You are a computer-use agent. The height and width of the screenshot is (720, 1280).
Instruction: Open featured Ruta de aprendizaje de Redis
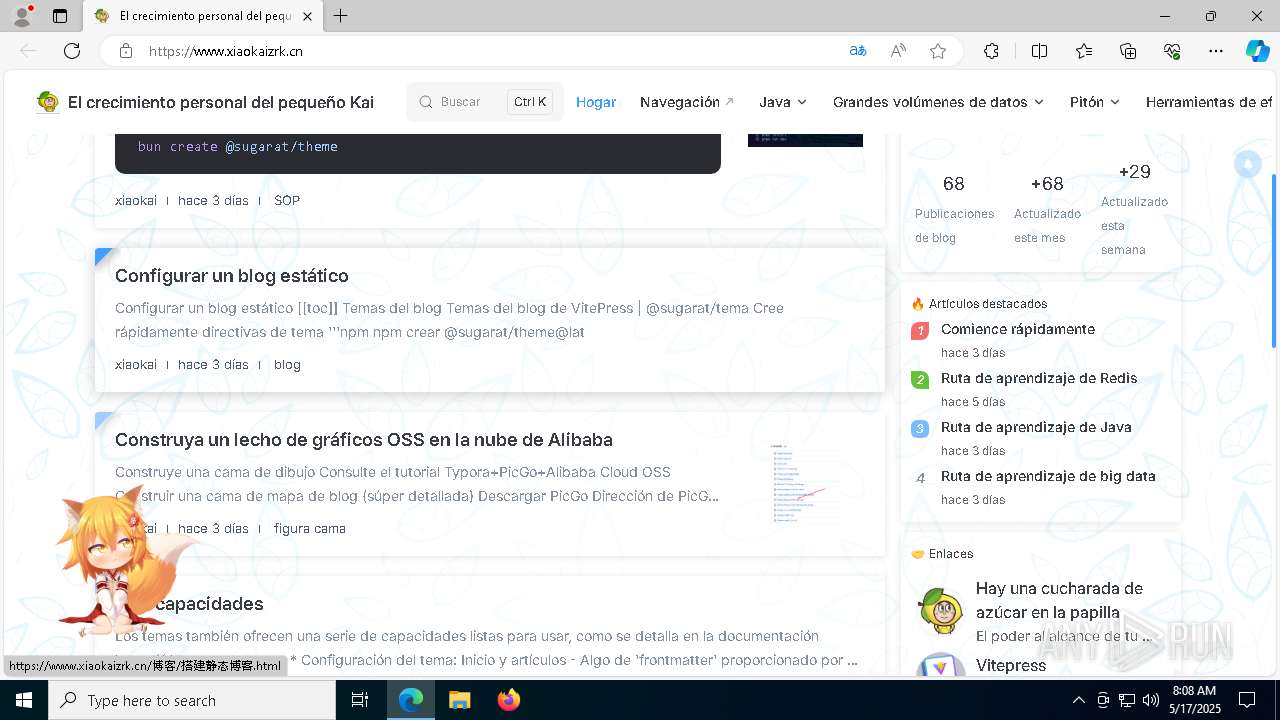1039,378
